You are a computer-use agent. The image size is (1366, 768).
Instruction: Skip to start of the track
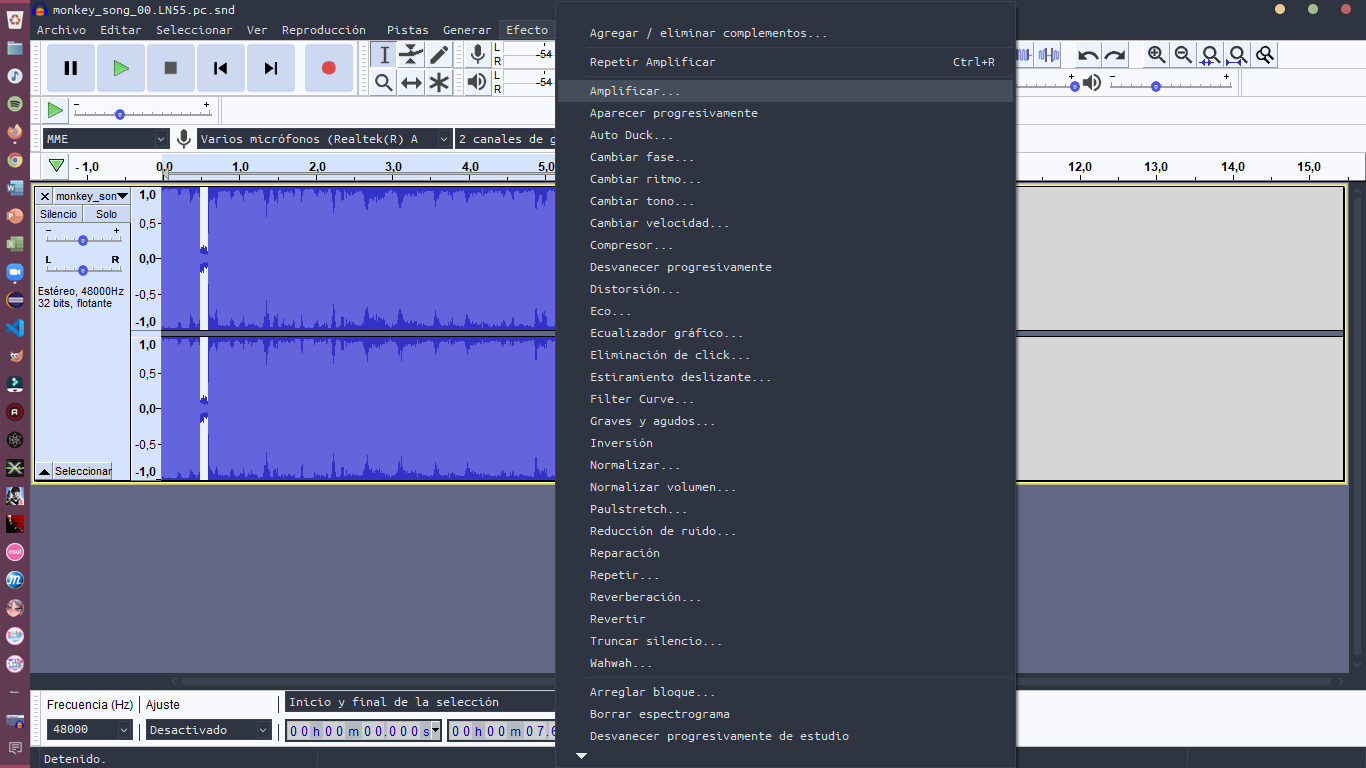click(x=221, y=68)
